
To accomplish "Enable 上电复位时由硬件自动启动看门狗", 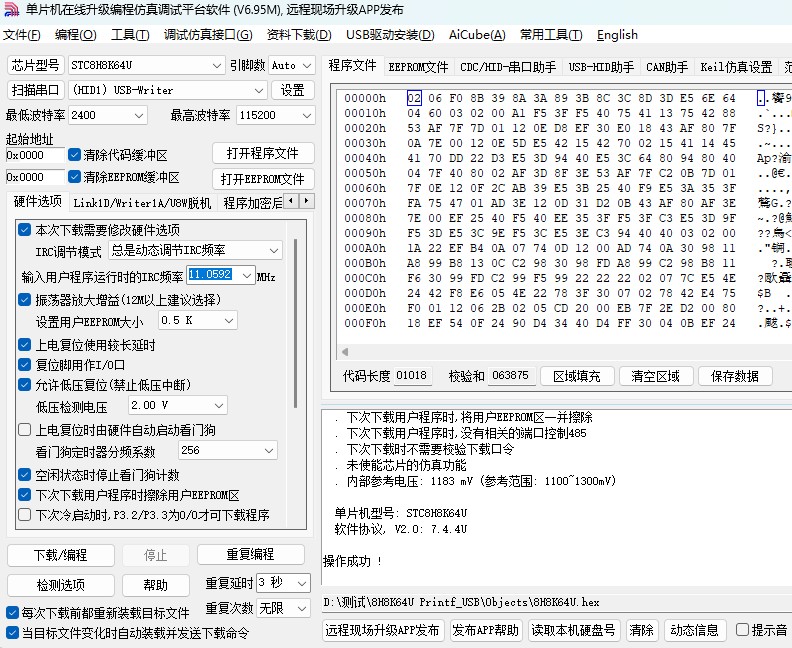I will point(24,430).
